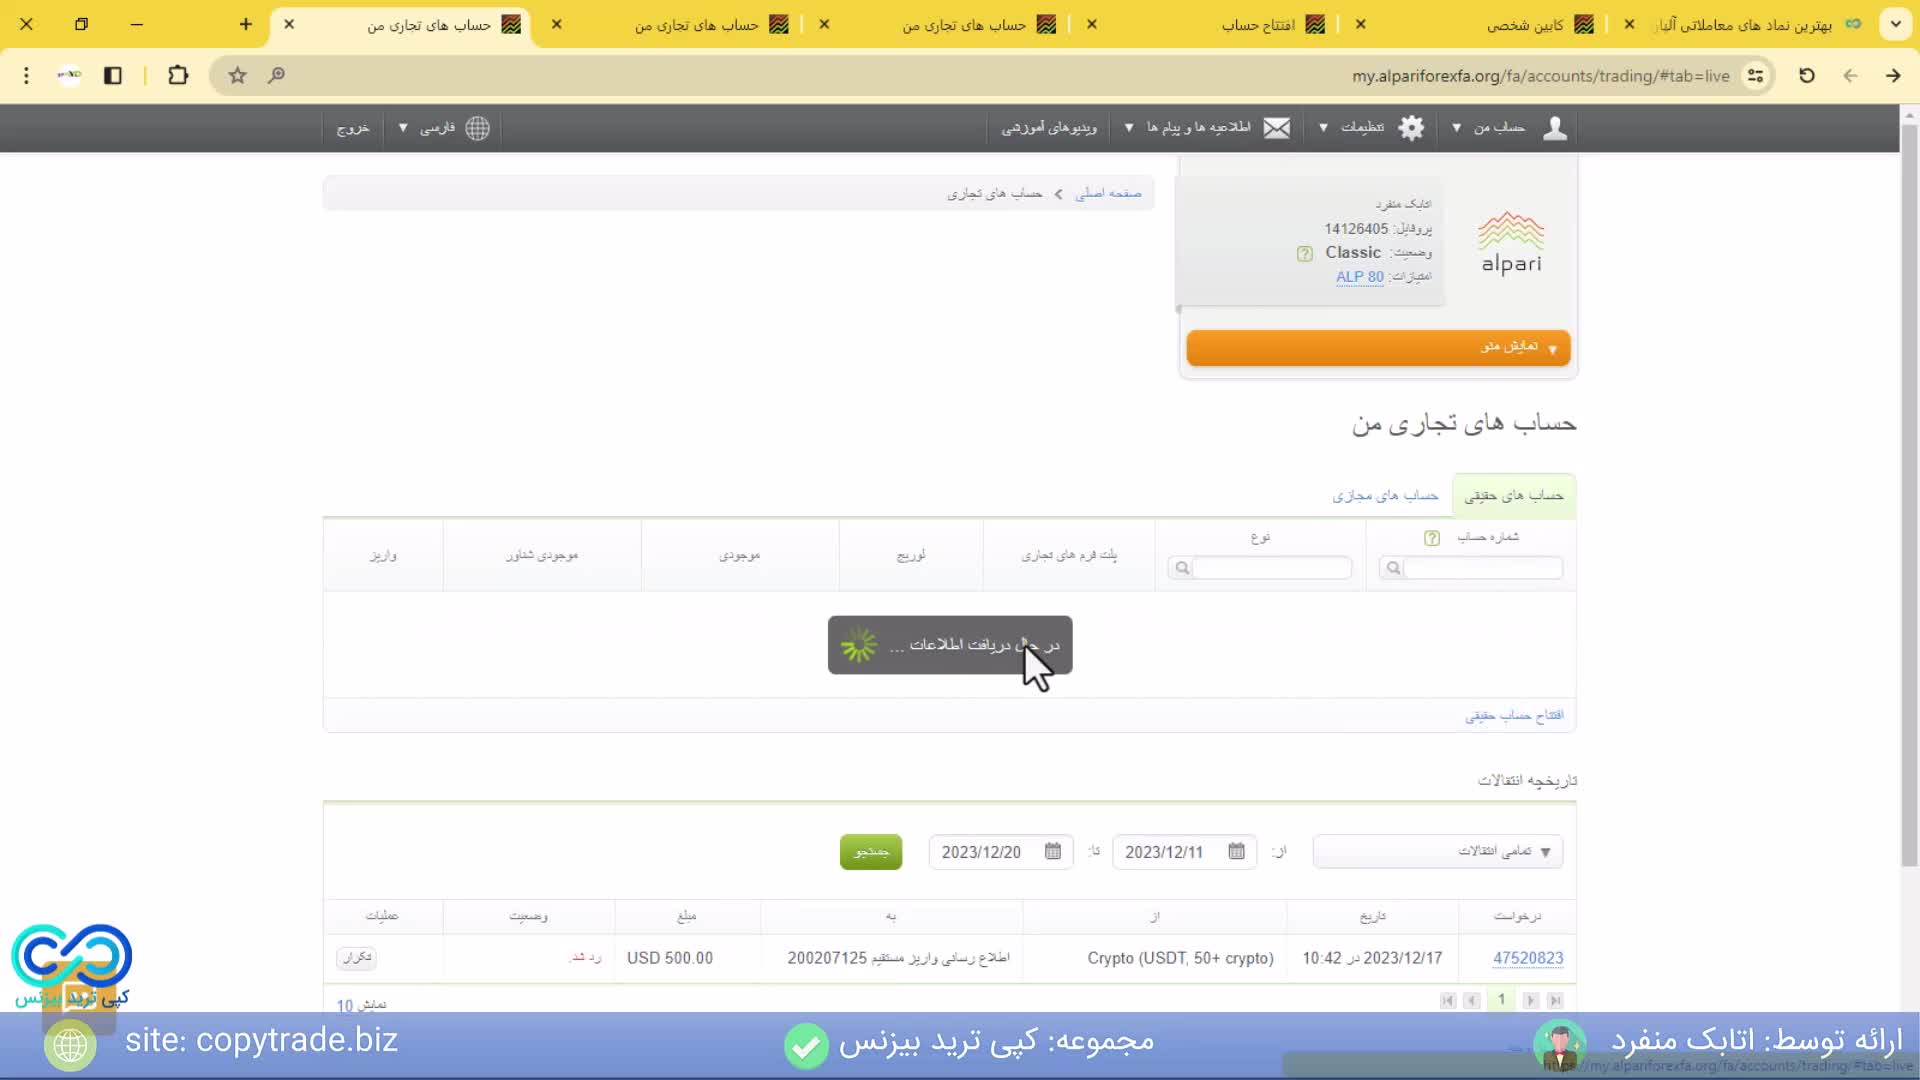The height and width of the screenshot is (1080, 1920).
Task: Open the تمامی انتقالات filter dropdown
Action: 1437,851
